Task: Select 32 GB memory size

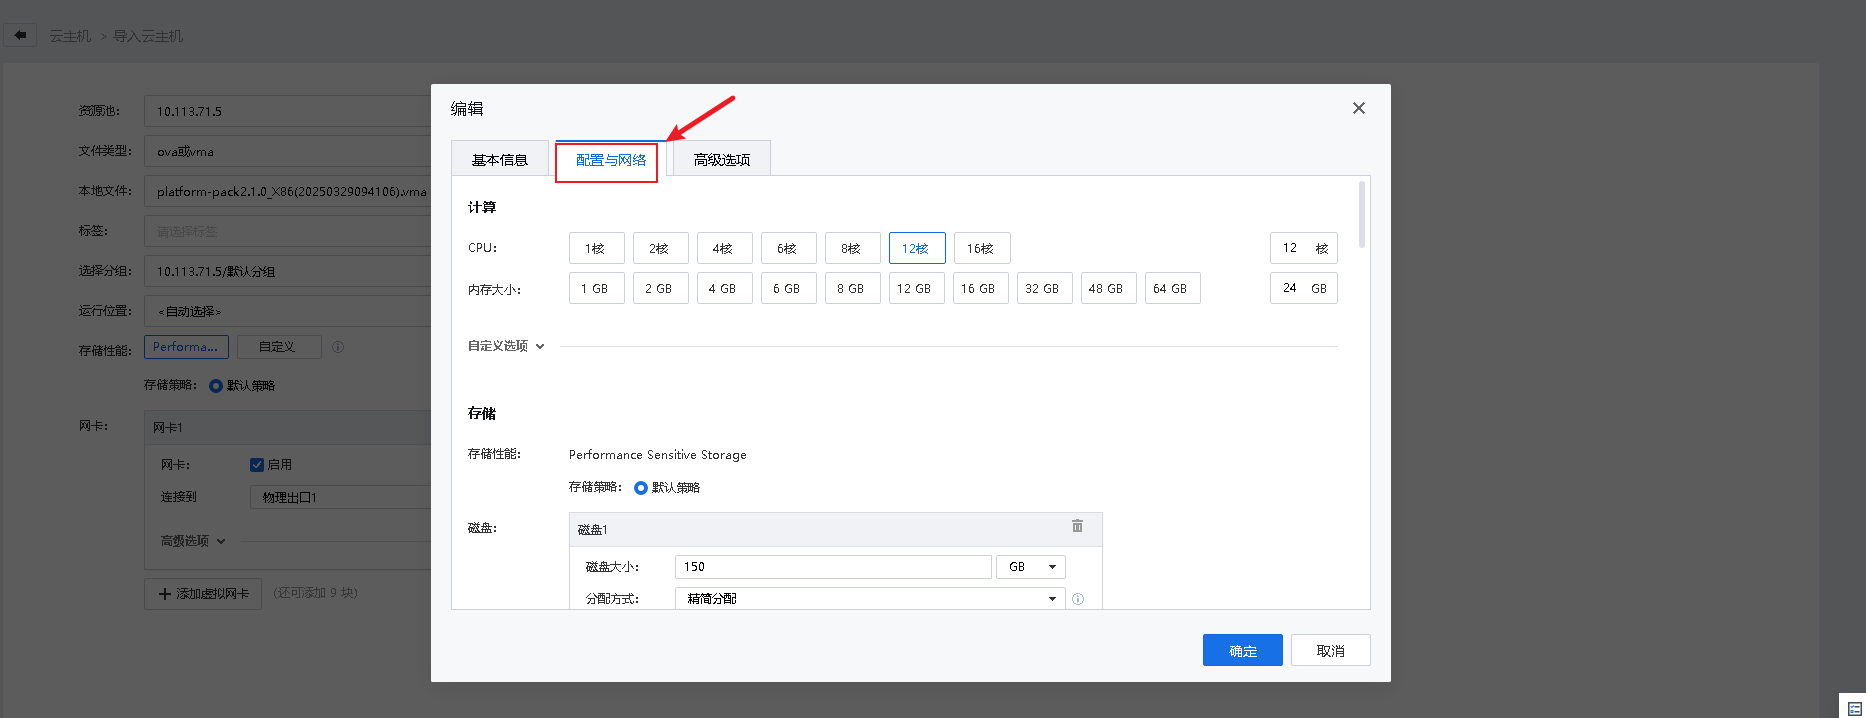Action: coord(1044,289)
